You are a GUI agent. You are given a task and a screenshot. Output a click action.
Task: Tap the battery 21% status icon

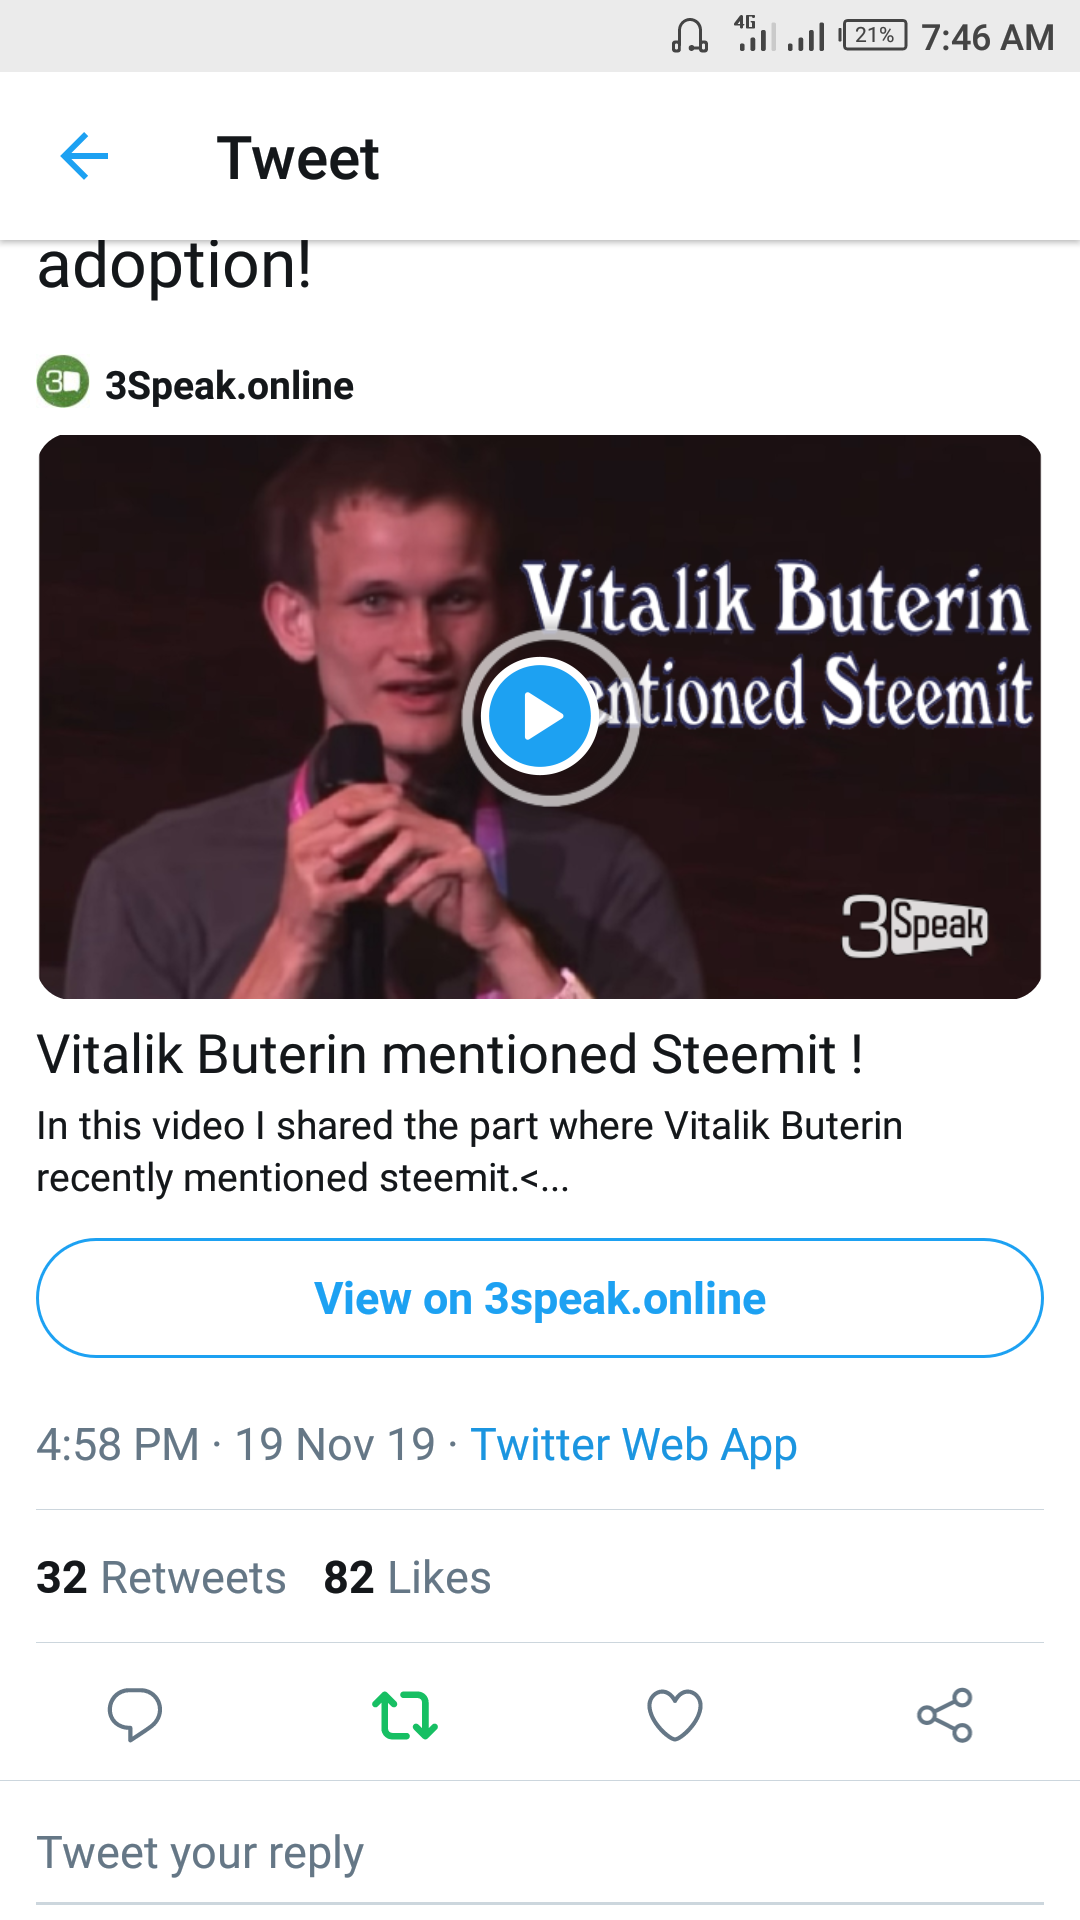[x=873, y=36]
